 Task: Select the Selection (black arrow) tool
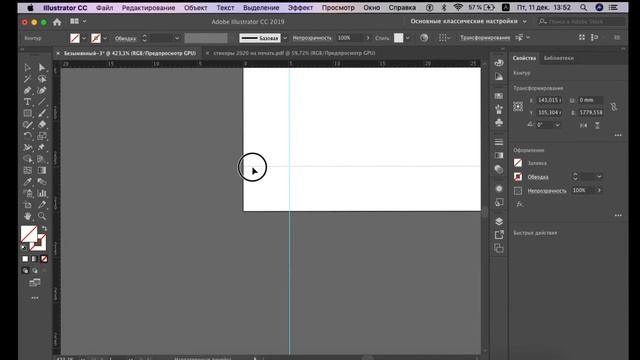pyautogui.click(x=27, y=67)
